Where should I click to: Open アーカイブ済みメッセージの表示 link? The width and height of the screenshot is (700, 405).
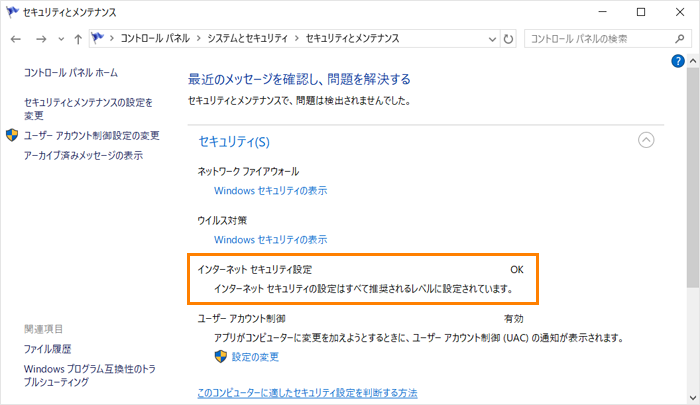coord(83,155)
